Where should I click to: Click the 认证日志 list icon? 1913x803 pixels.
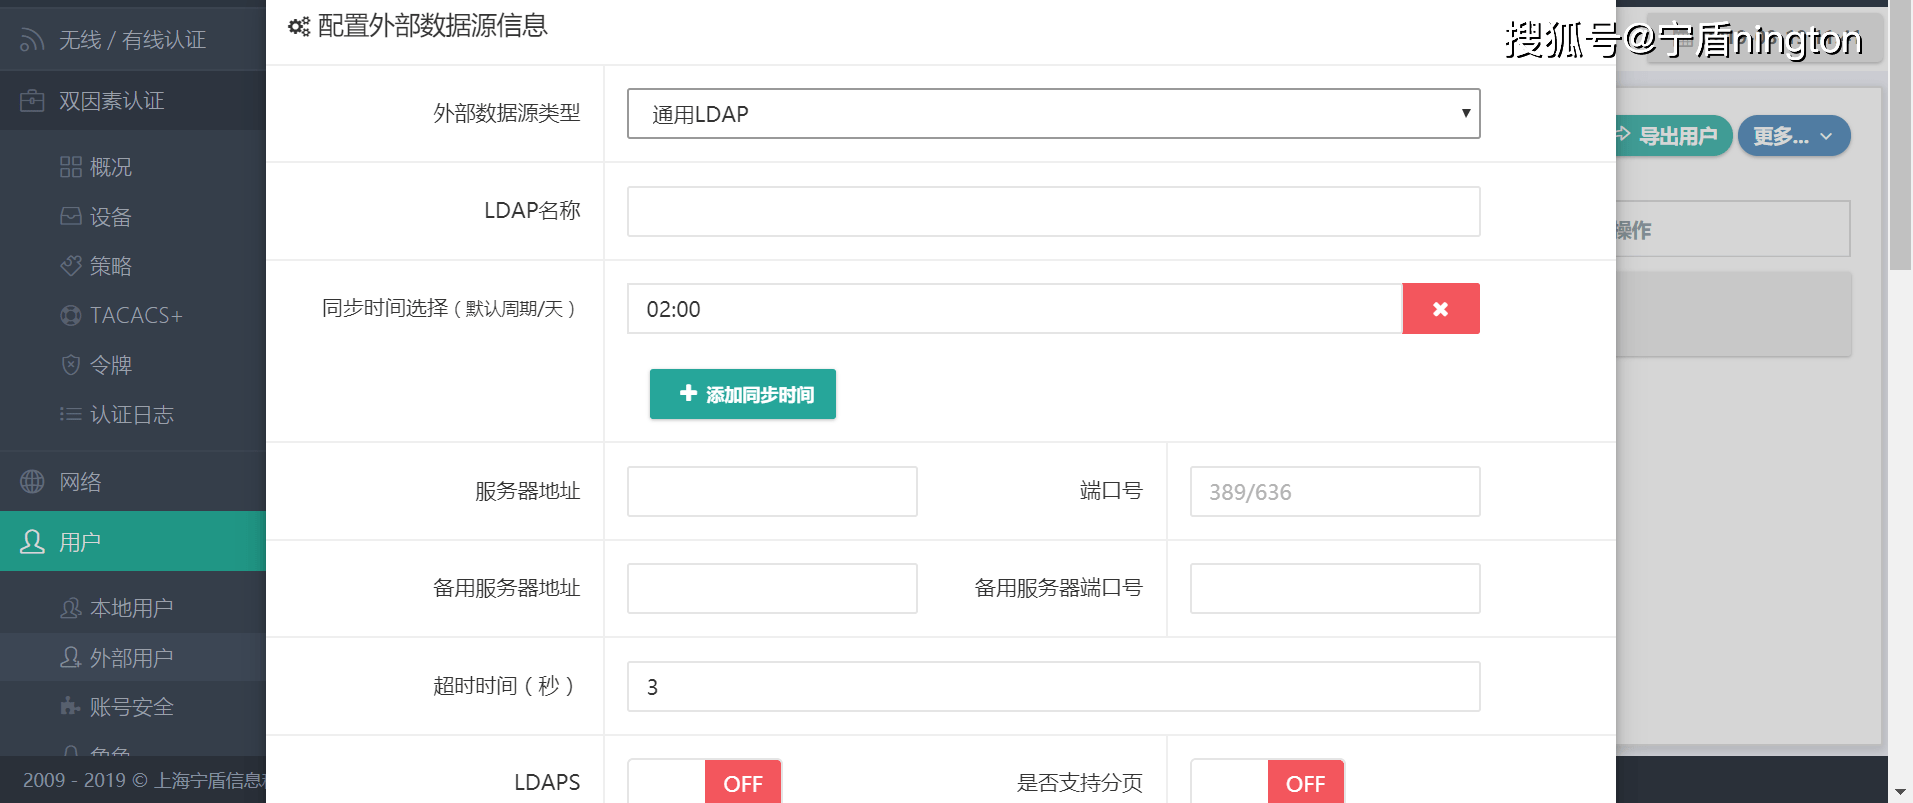[x=71, y=414]
